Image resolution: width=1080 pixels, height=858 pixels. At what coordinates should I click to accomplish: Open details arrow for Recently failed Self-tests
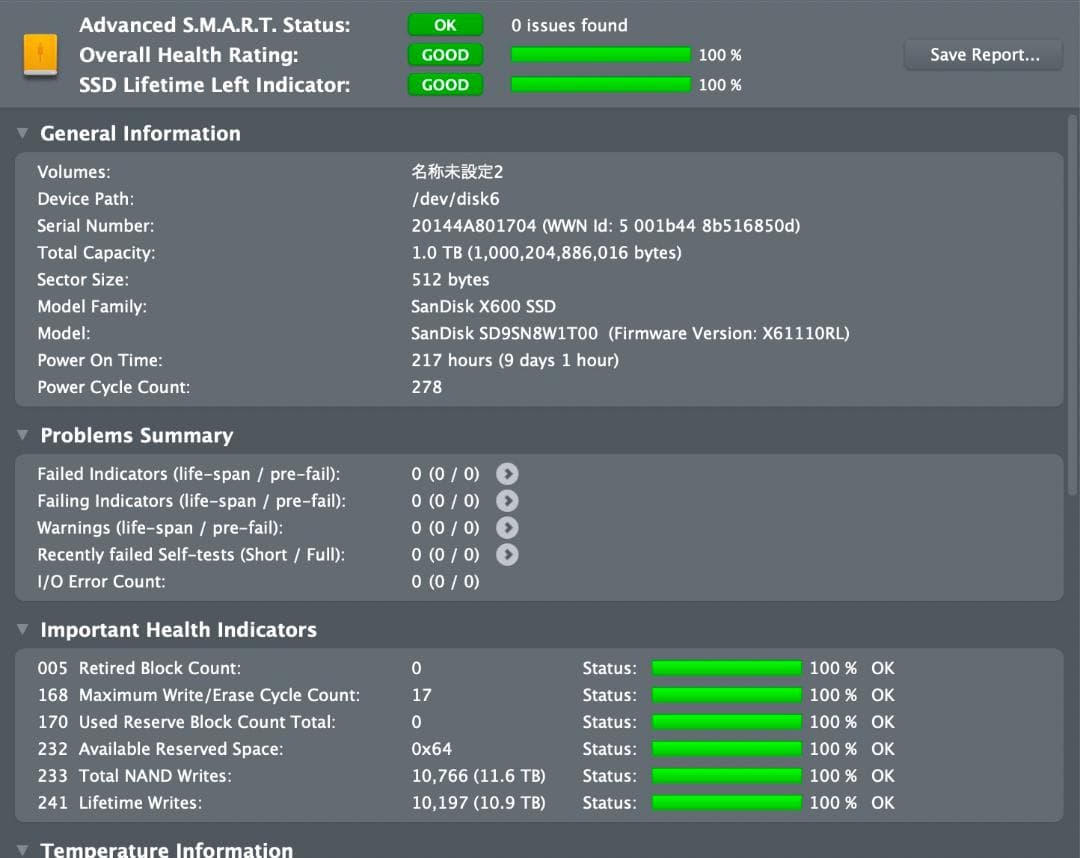coord(507,554)
